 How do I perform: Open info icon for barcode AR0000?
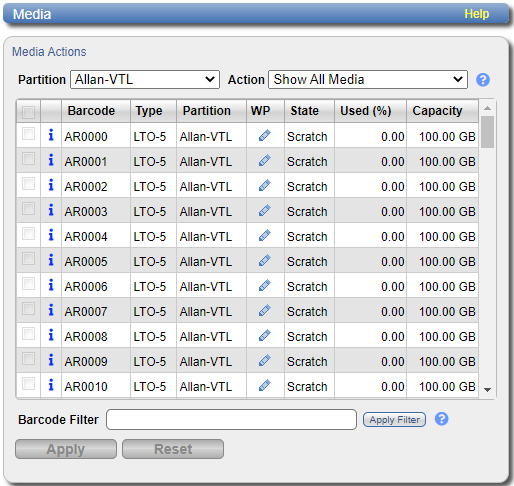(x=51, y=135)
